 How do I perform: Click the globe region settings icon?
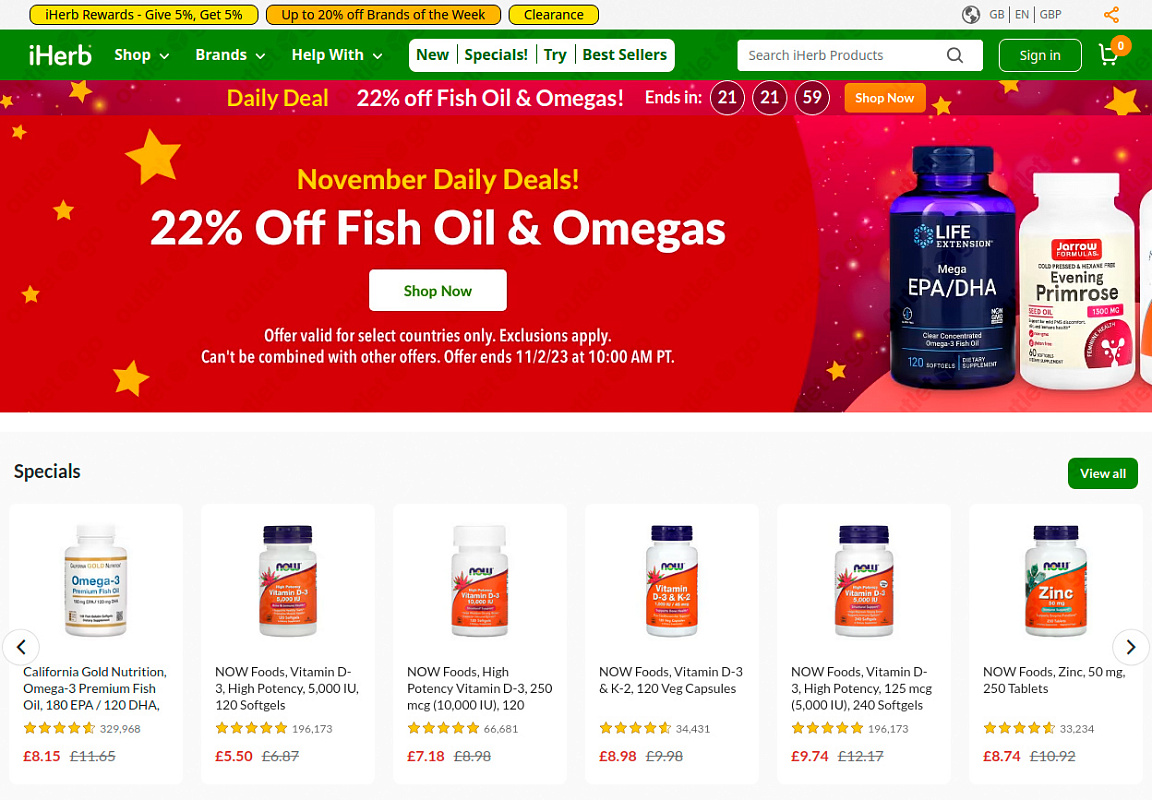point(971,15)
